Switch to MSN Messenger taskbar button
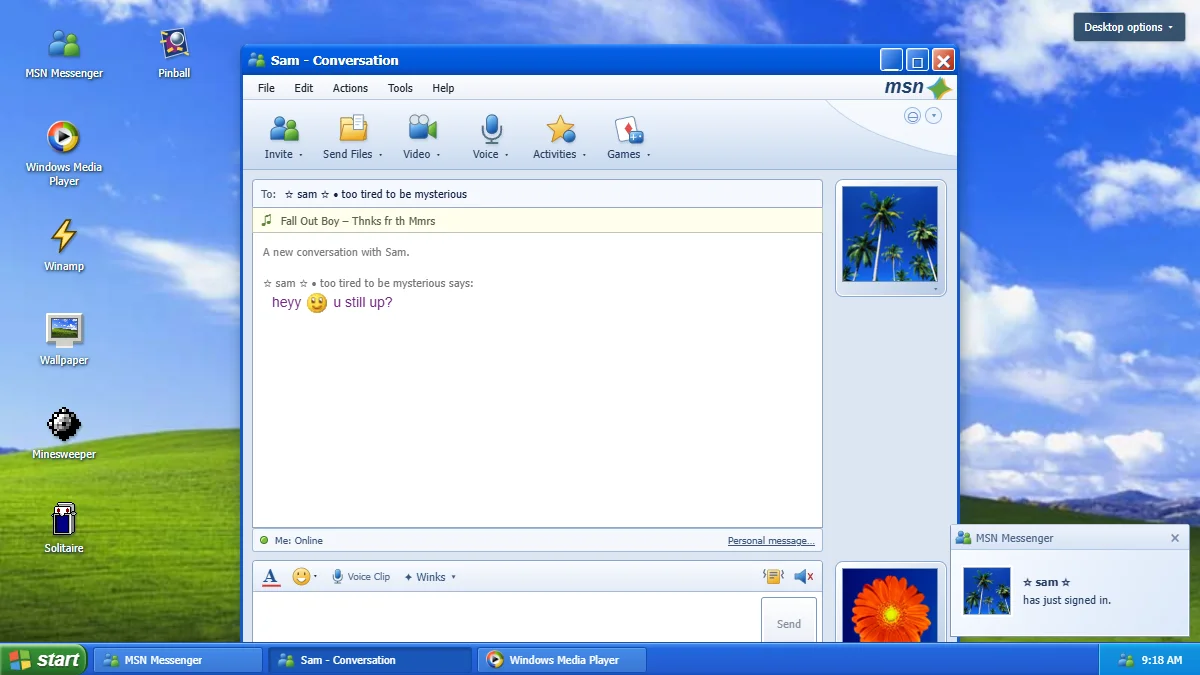 pyautogui.click(x=178, y=660)
